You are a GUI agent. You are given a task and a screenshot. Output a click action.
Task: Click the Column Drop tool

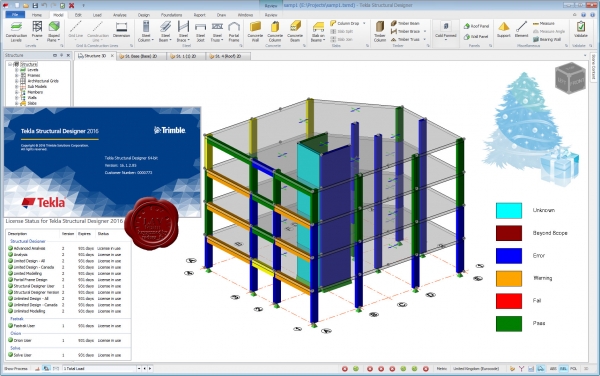click(345, 23)
